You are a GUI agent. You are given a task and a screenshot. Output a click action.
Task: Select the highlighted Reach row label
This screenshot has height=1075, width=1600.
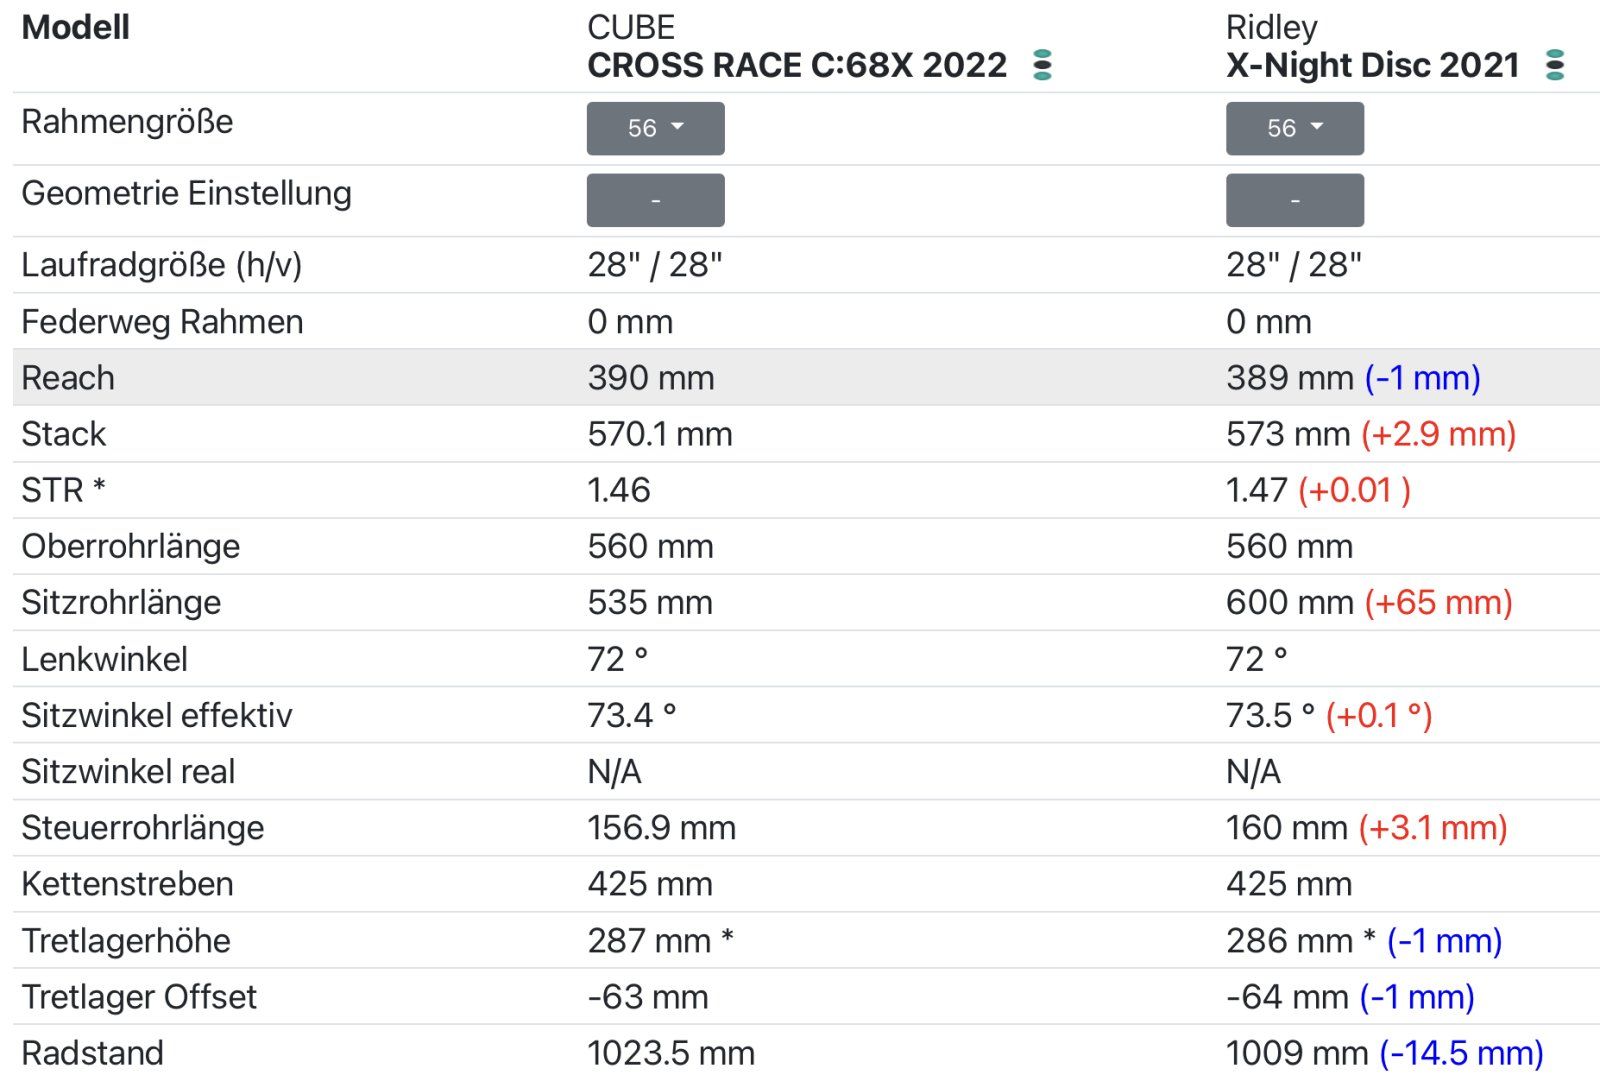[x=68, y=378]
